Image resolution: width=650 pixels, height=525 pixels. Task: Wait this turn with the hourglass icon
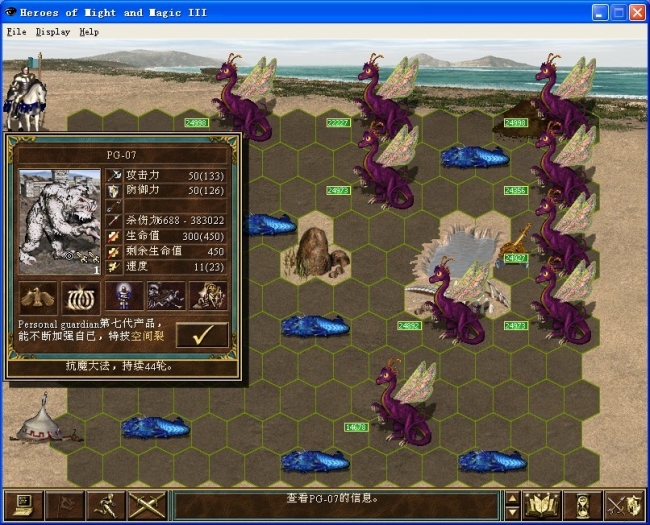[x=582, y=506]
